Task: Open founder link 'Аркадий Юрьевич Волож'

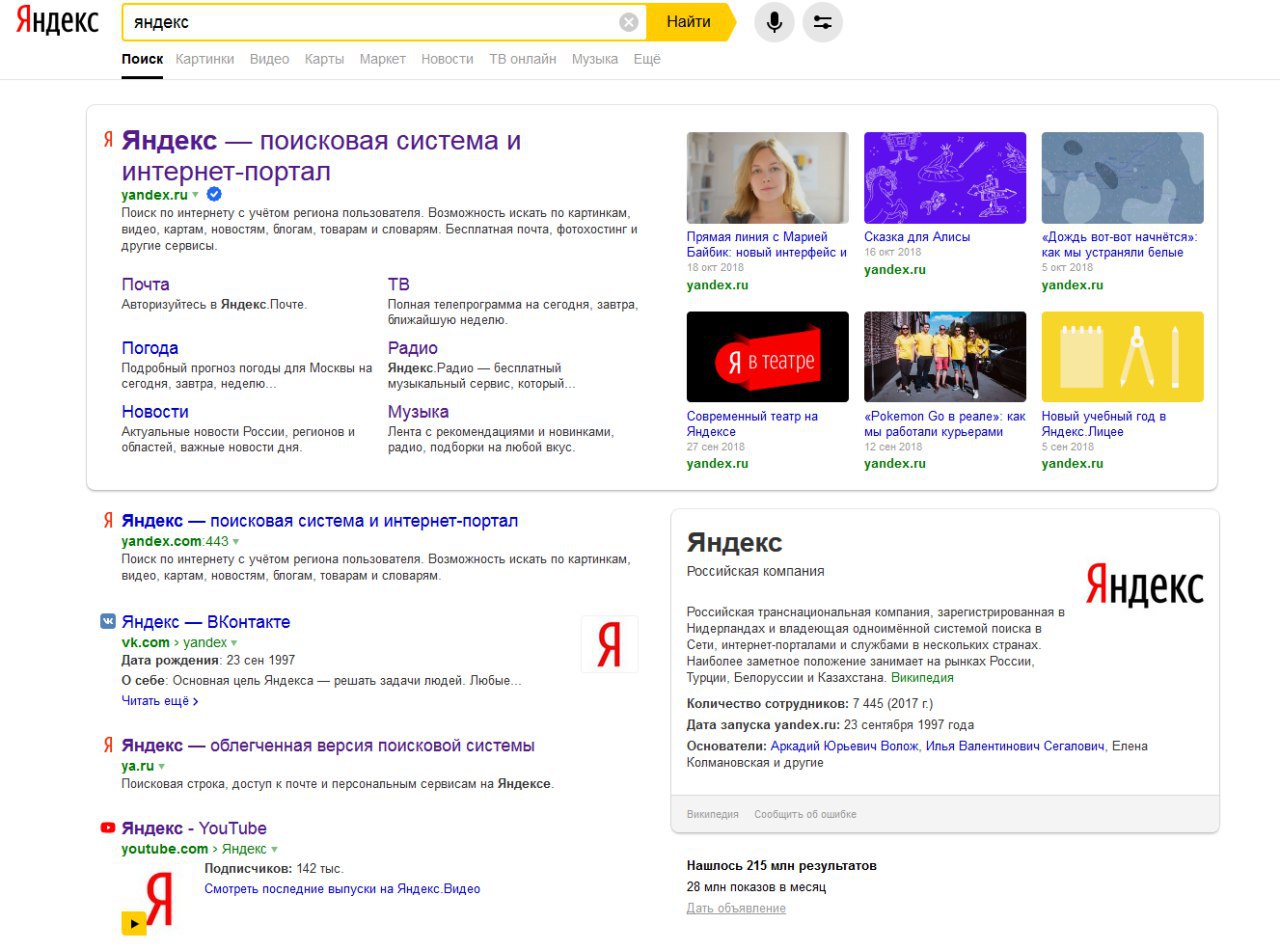Action: pos(845,746)
